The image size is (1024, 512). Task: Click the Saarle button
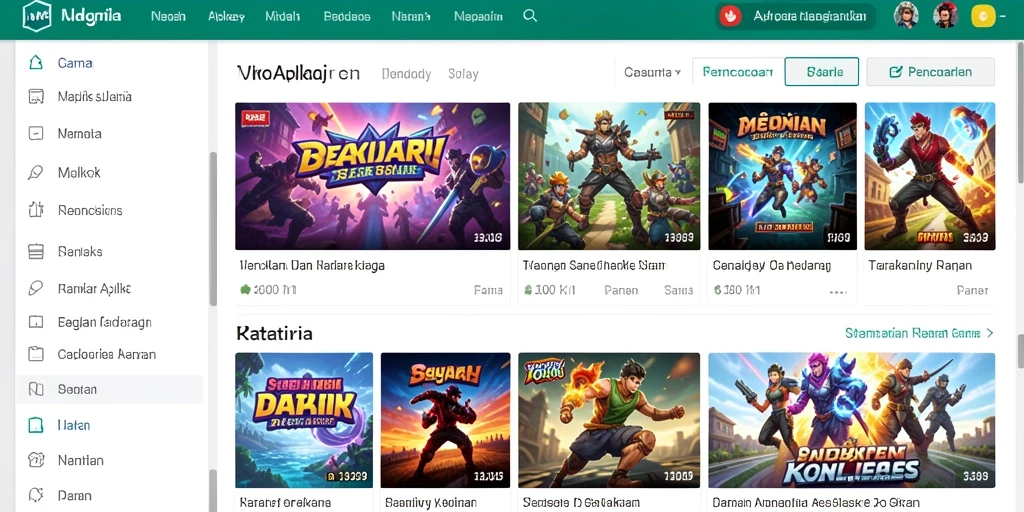(x=822, y=72)
